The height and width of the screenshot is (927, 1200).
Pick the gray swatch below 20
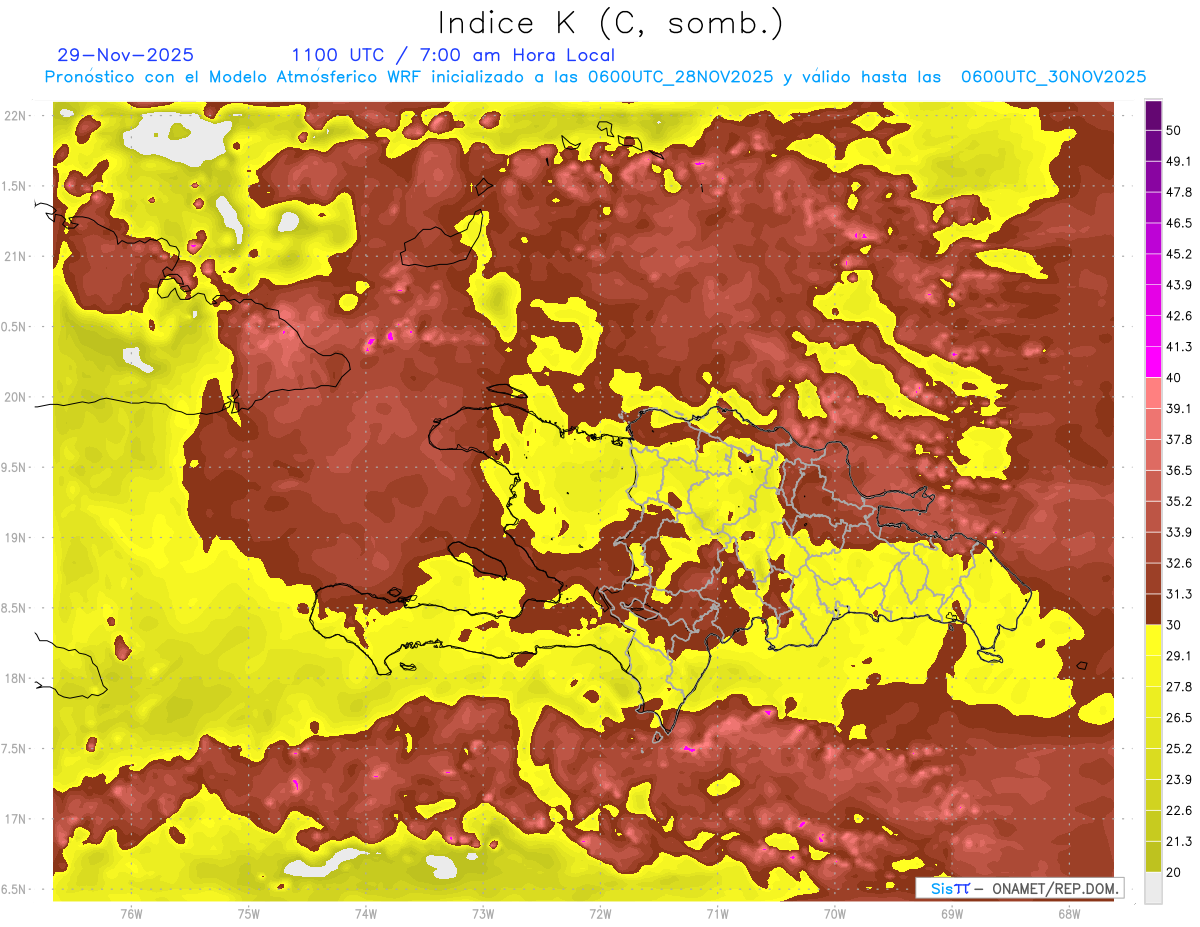[1153, 888]
